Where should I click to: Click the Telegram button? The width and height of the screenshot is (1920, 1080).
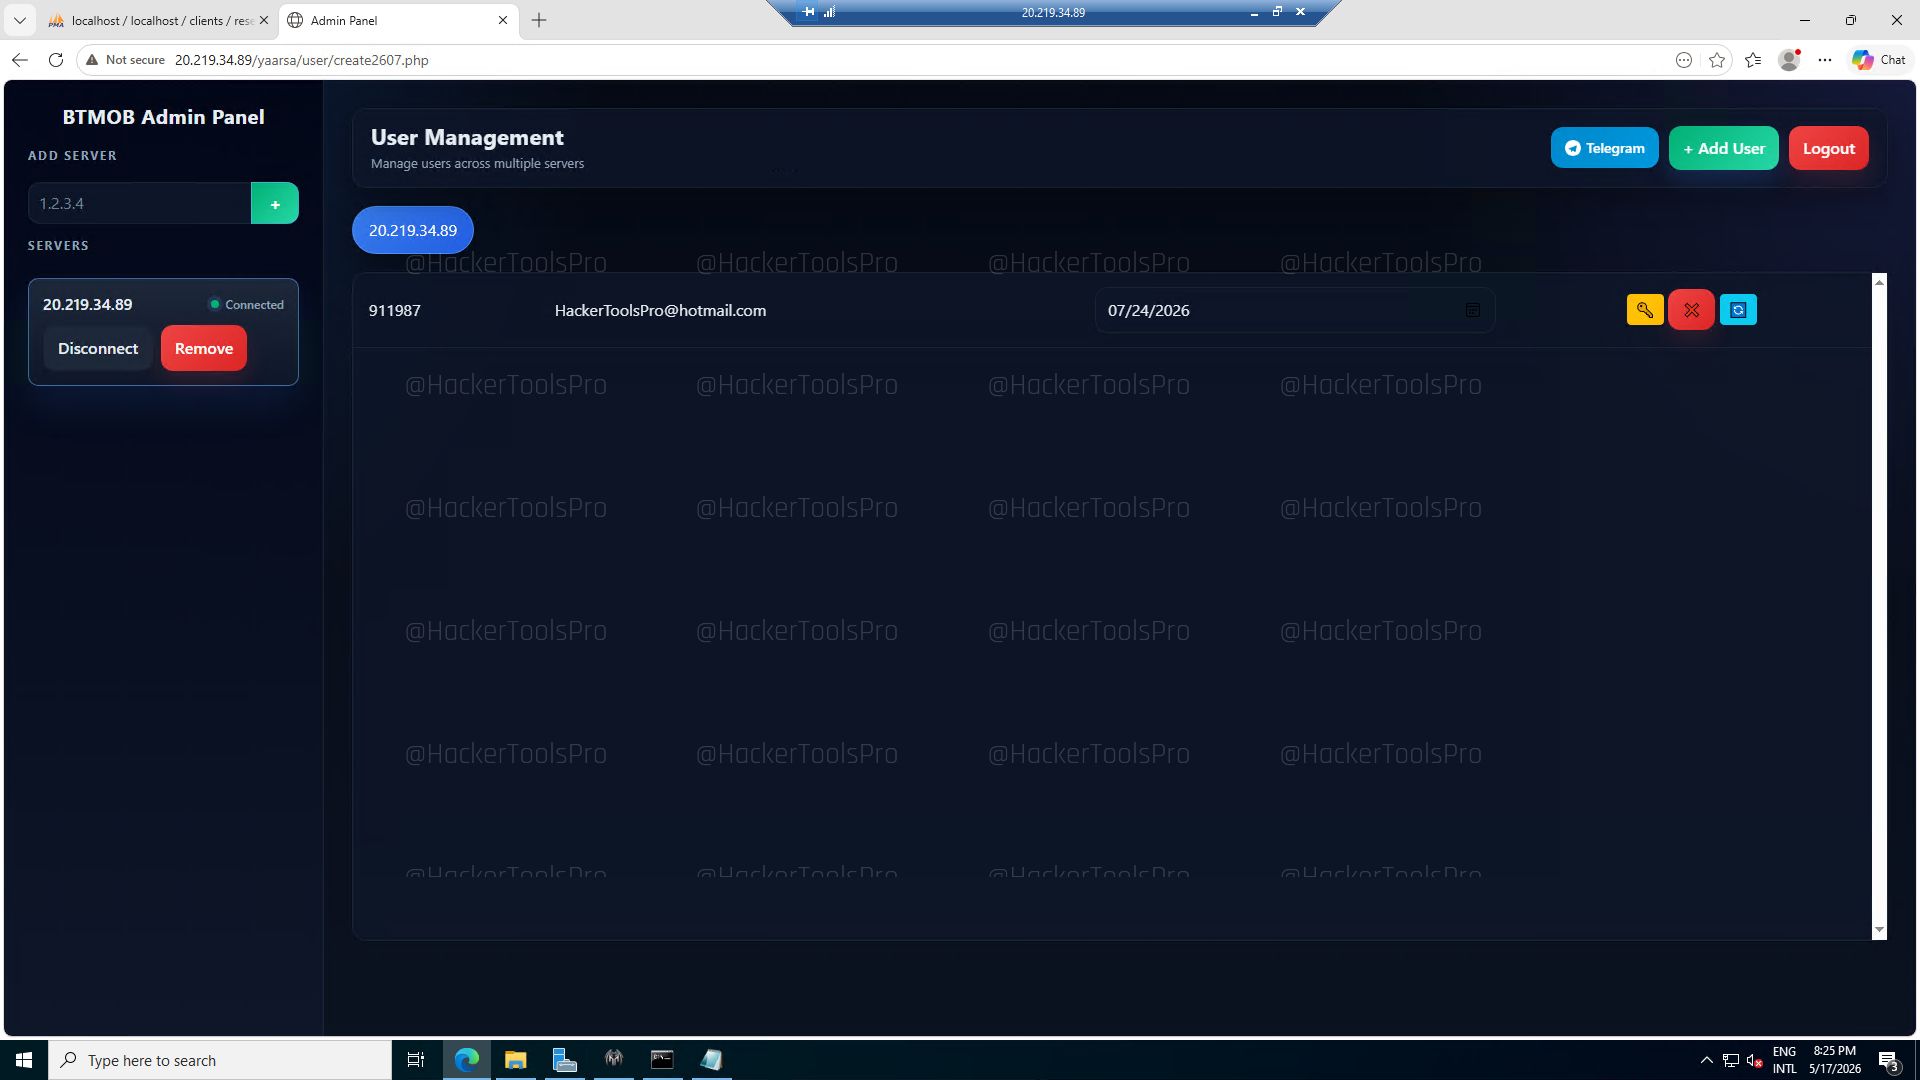point(1604,148)
